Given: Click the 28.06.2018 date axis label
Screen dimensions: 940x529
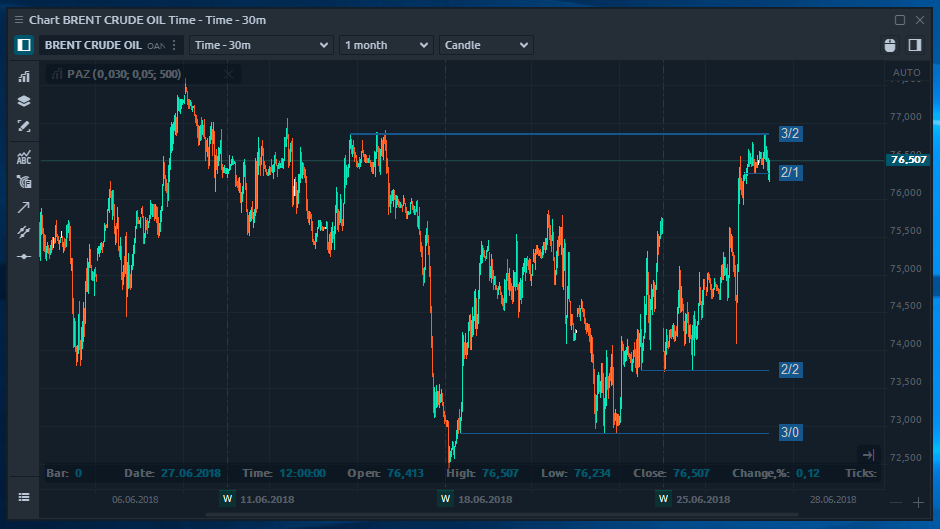Looking at the screenshot, I should [x=833, y=500].
